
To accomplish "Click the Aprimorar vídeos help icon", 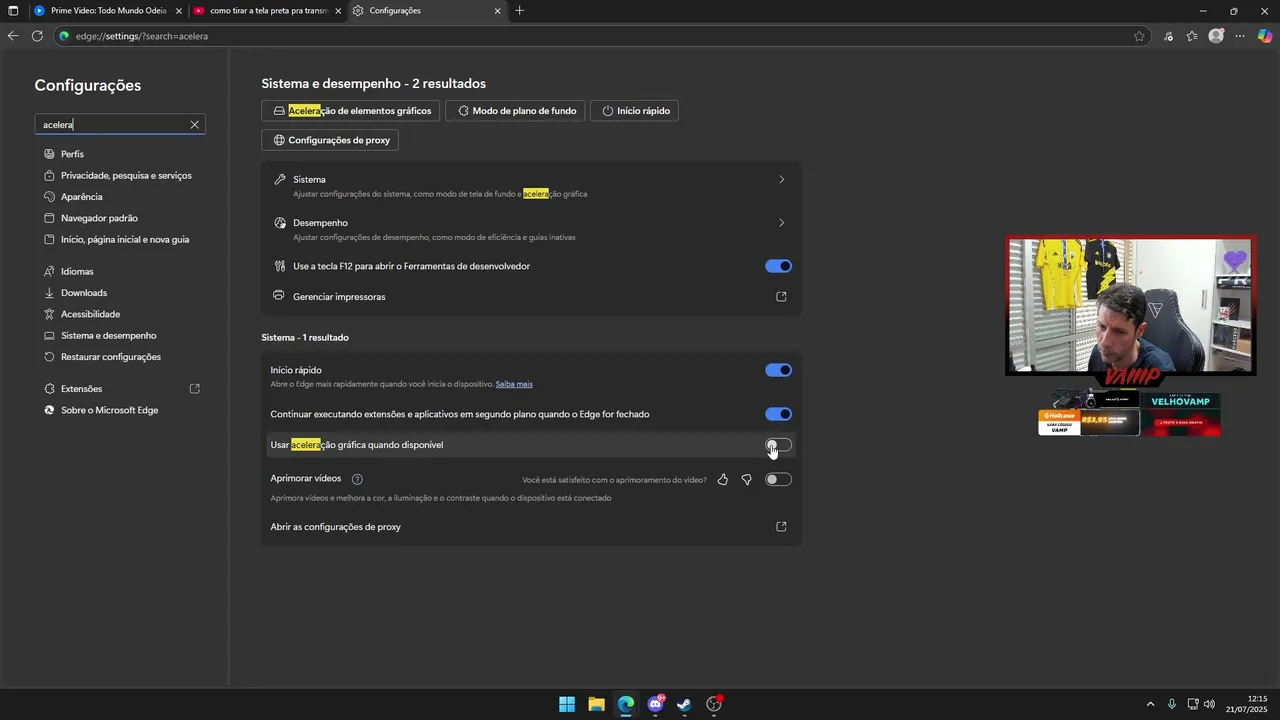I will coord(357,479).
